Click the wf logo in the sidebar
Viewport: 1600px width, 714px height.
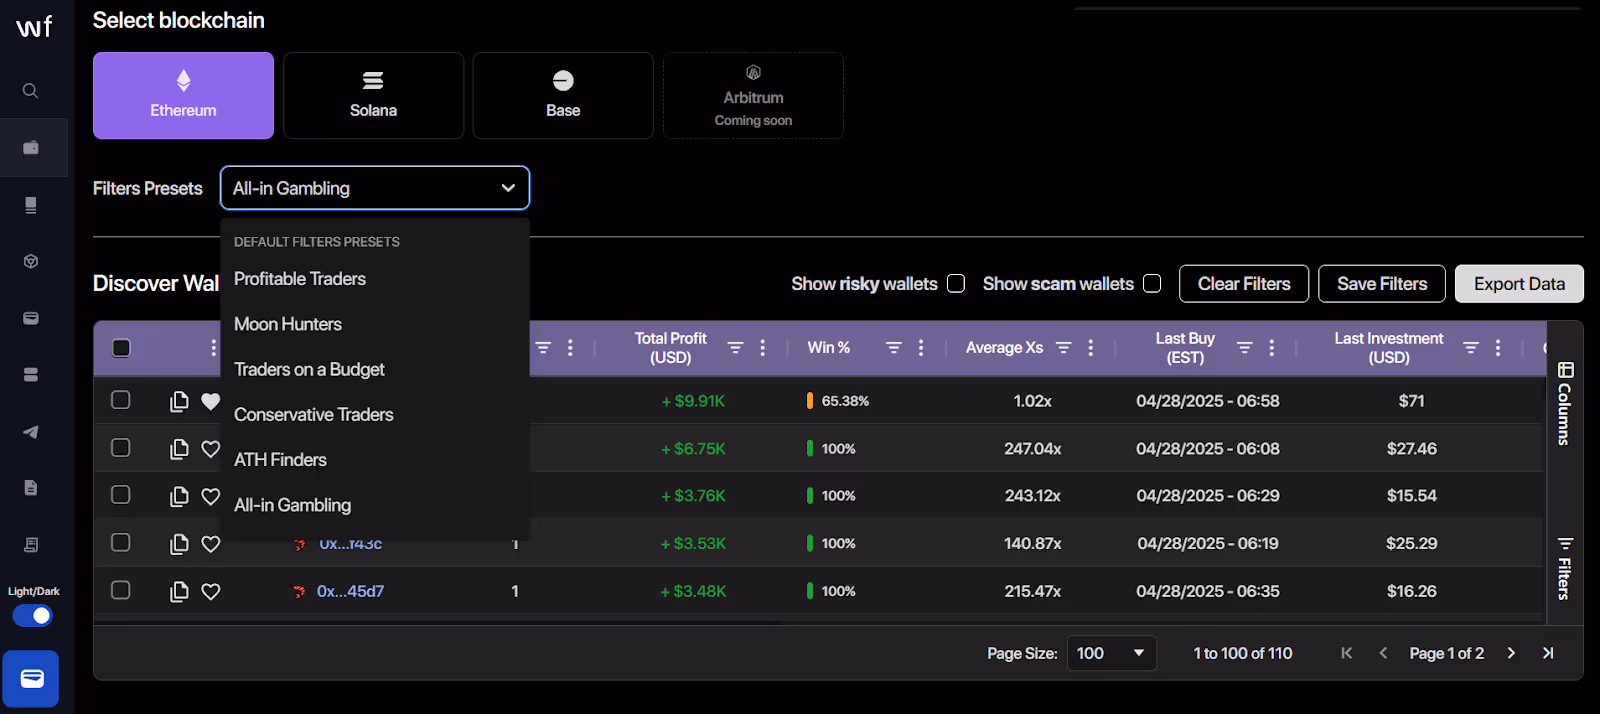pos(34,26)
